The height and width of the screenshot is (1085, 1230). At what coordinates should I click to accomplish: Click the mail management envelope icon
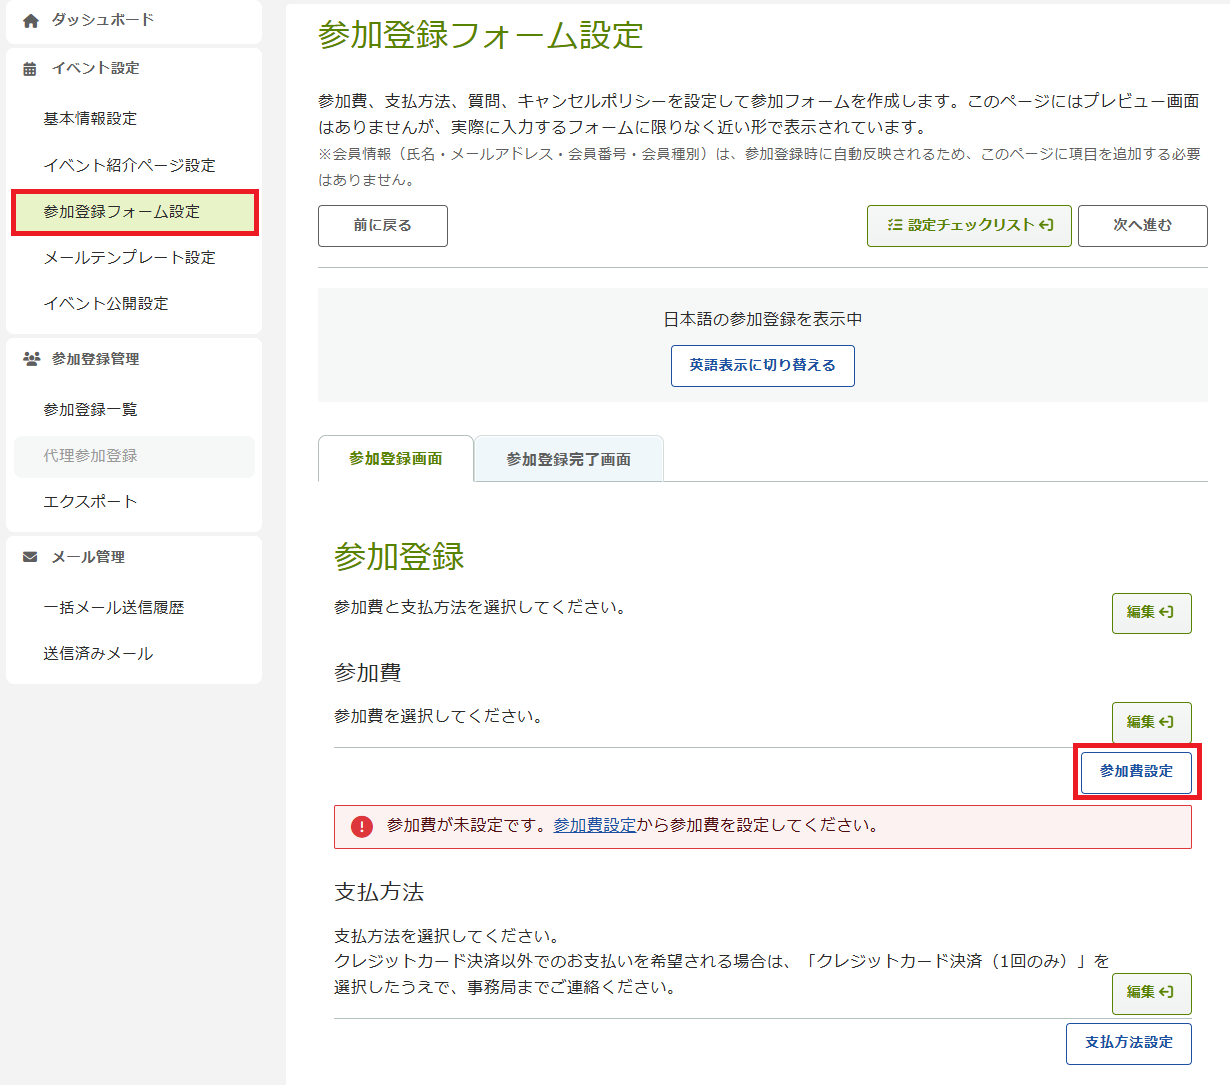tap(31, 557)
